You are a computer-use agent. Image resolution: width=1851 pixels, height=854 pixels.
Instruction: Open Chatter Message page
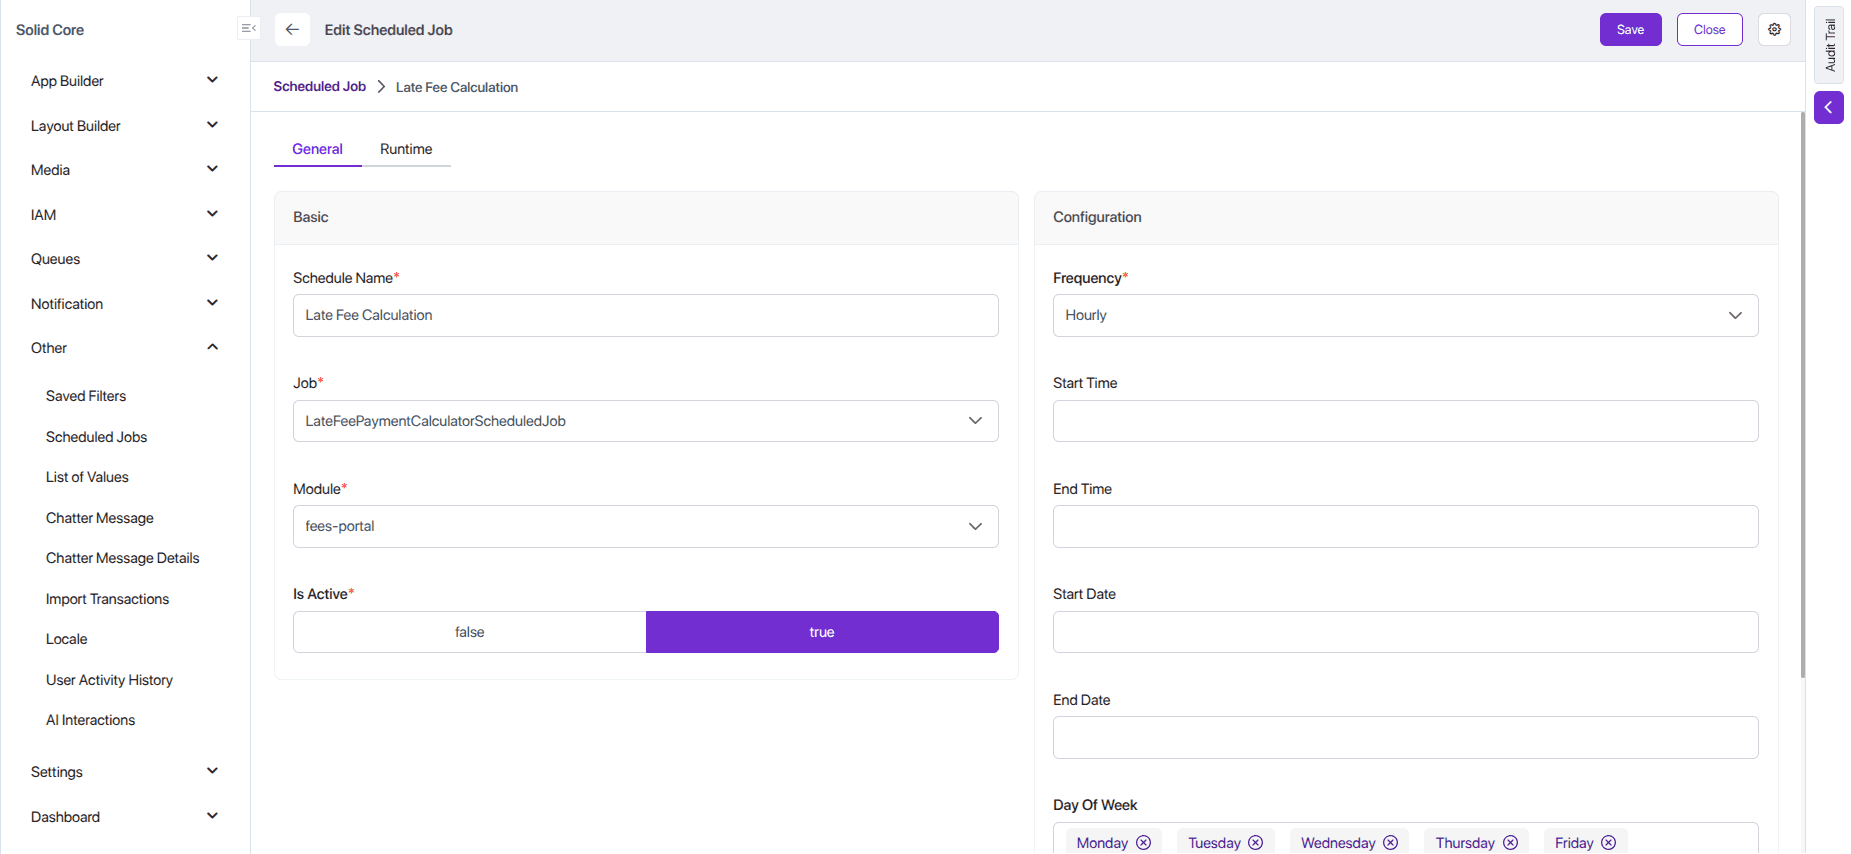(100, 518)
